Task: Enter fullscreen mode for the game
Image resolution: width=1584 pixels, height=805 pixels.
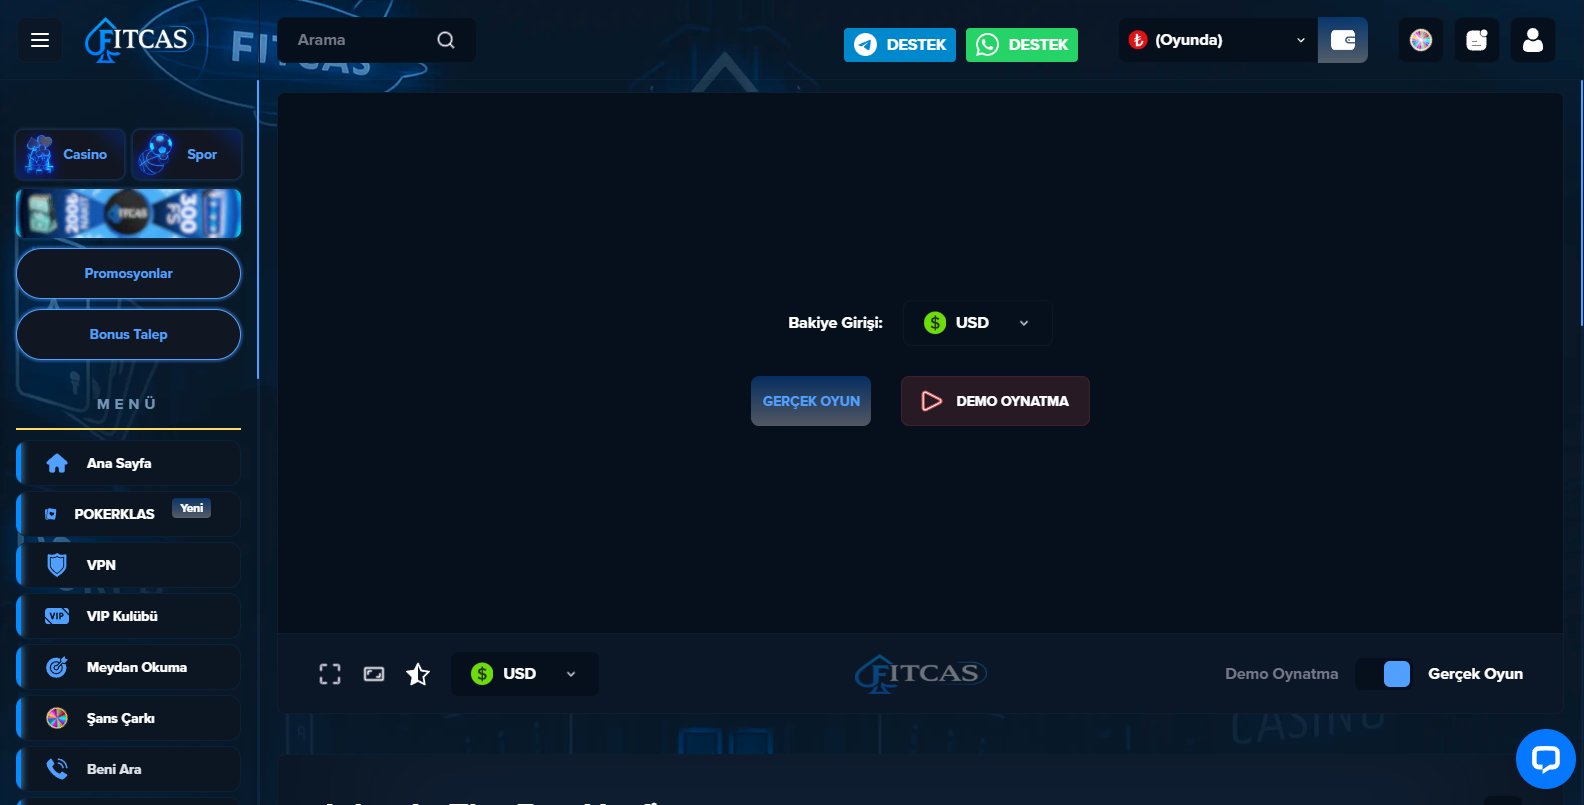Action: [x=330, y=674]
